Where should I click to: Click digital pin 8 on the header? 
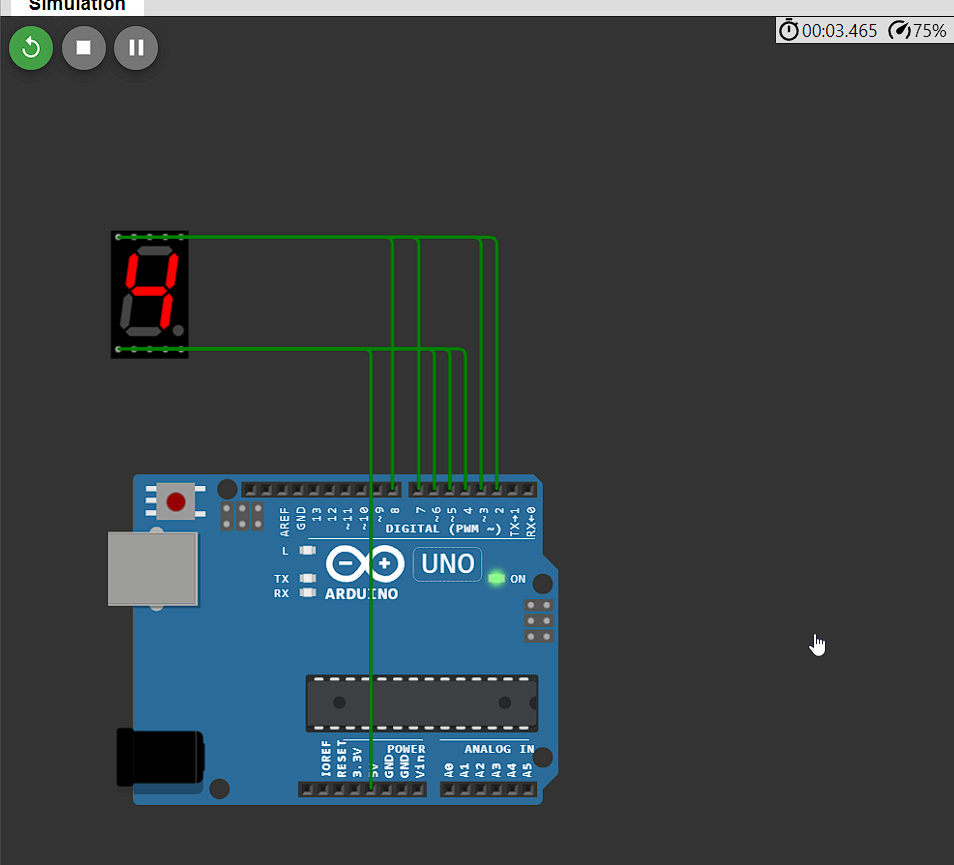point(394,489)
